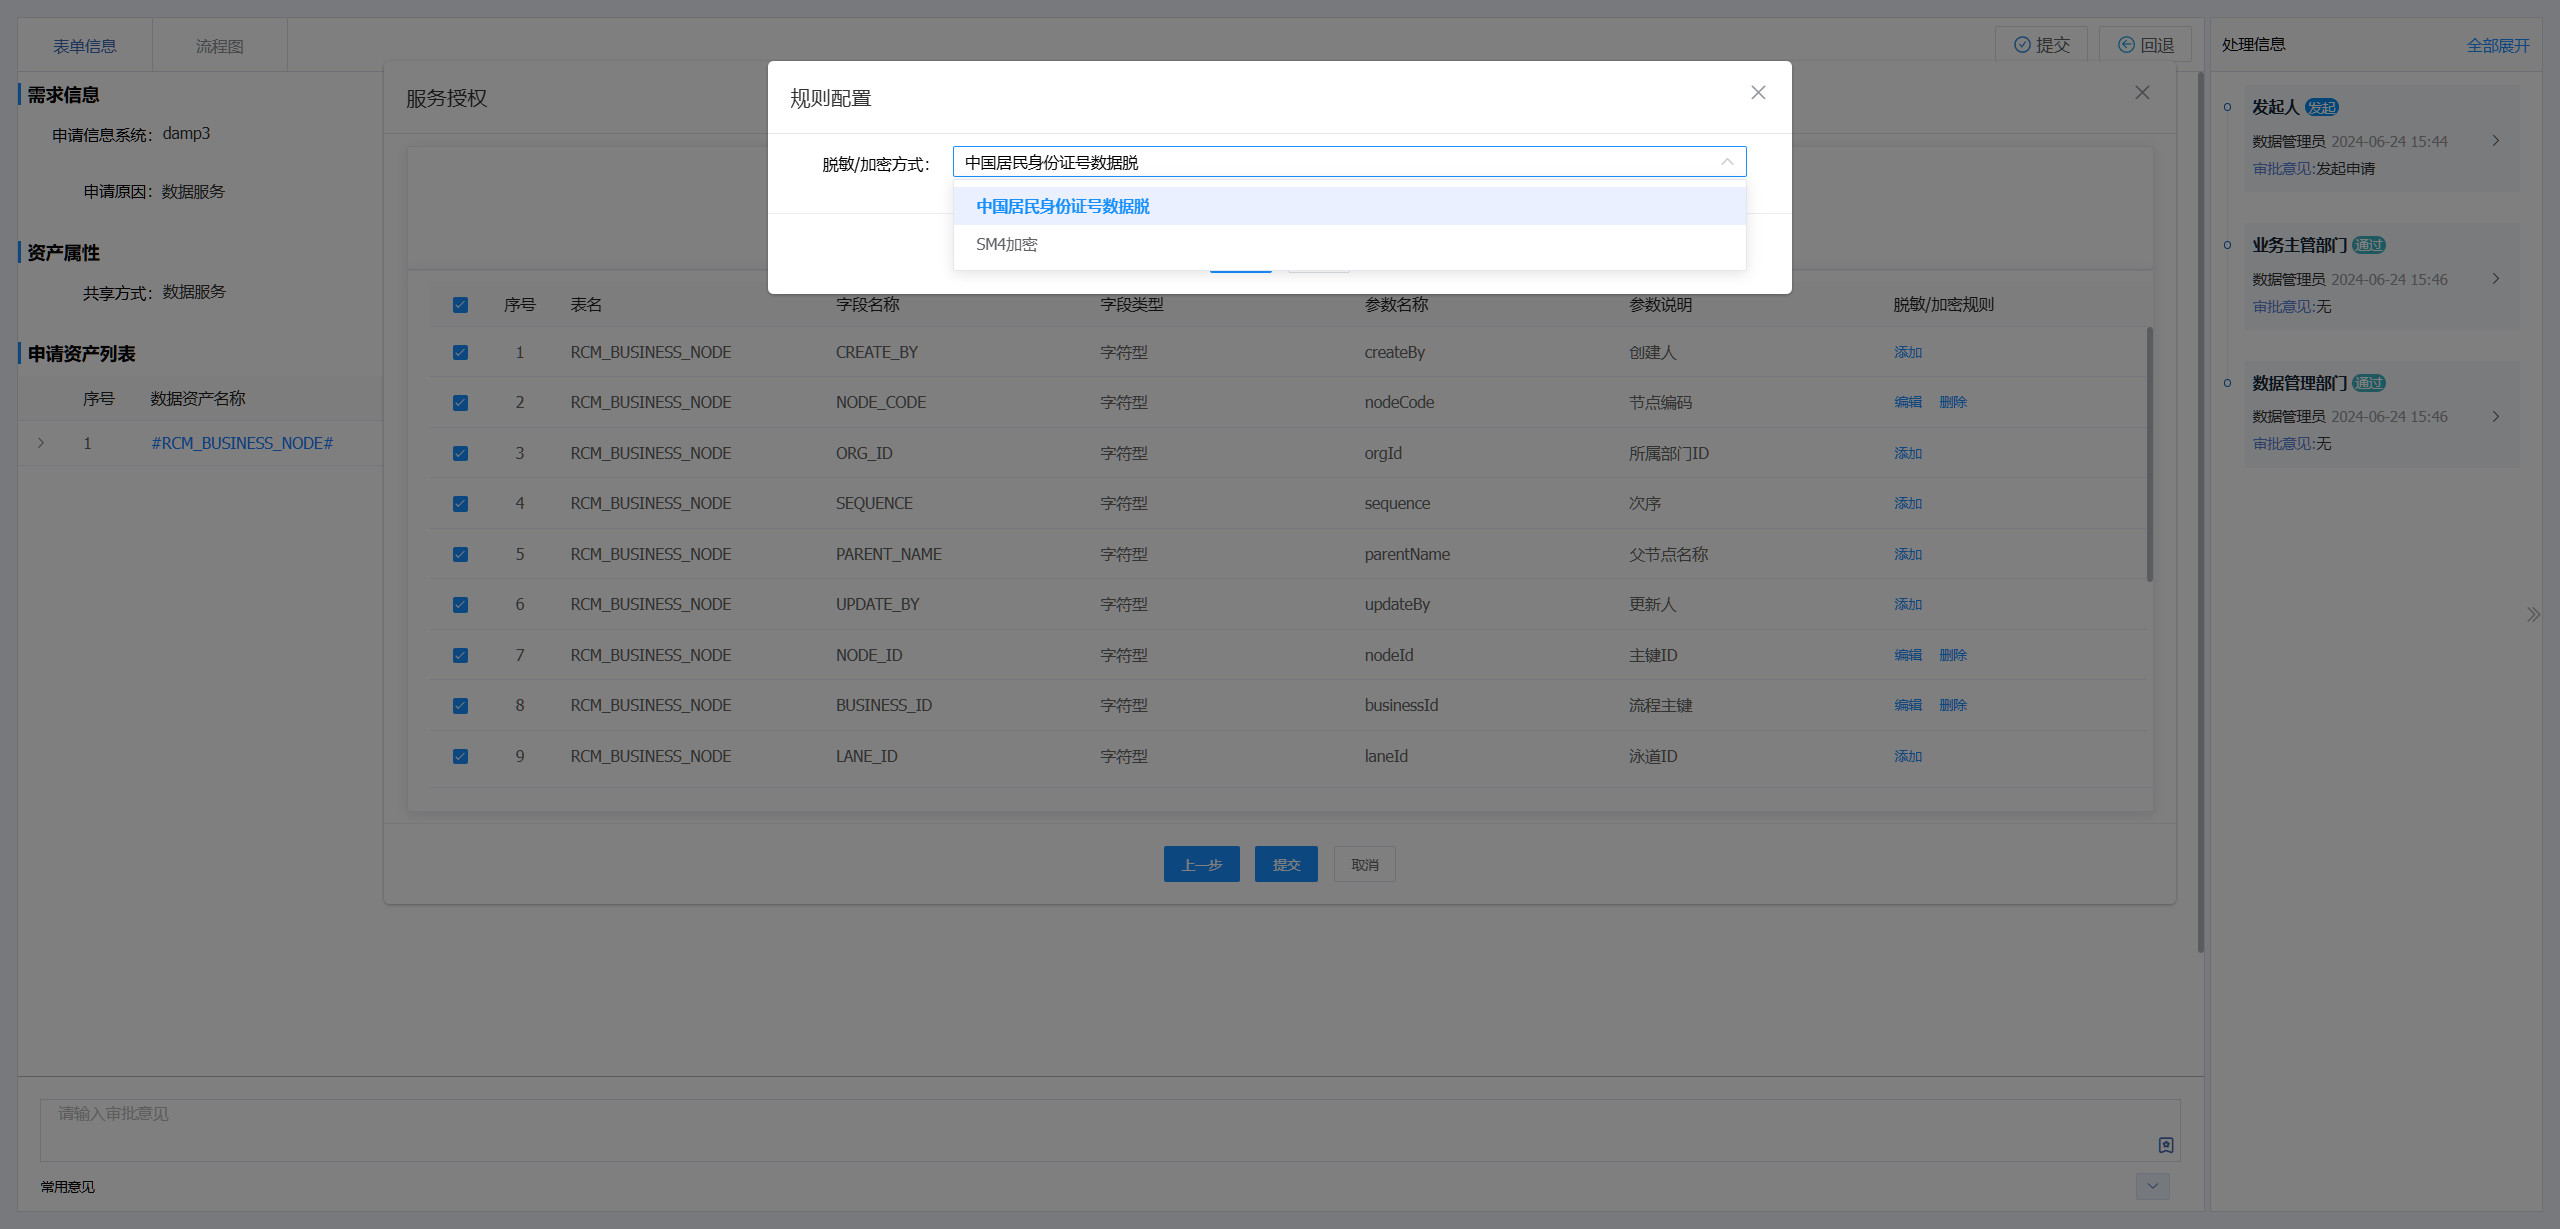Click the 审批意见 text input field

(x=1100, y=1130)
